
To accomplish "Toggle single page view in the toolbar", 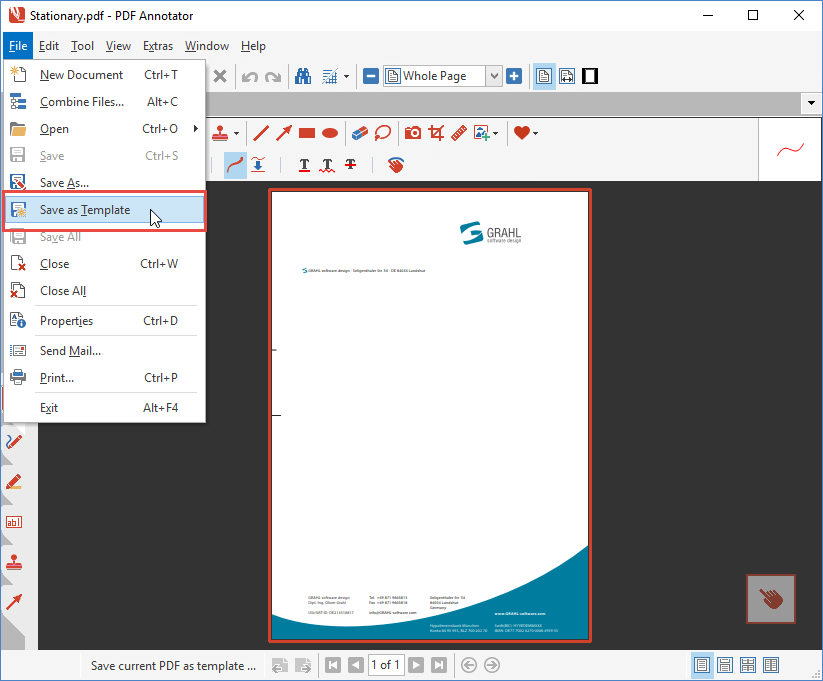I will [543, 76].
